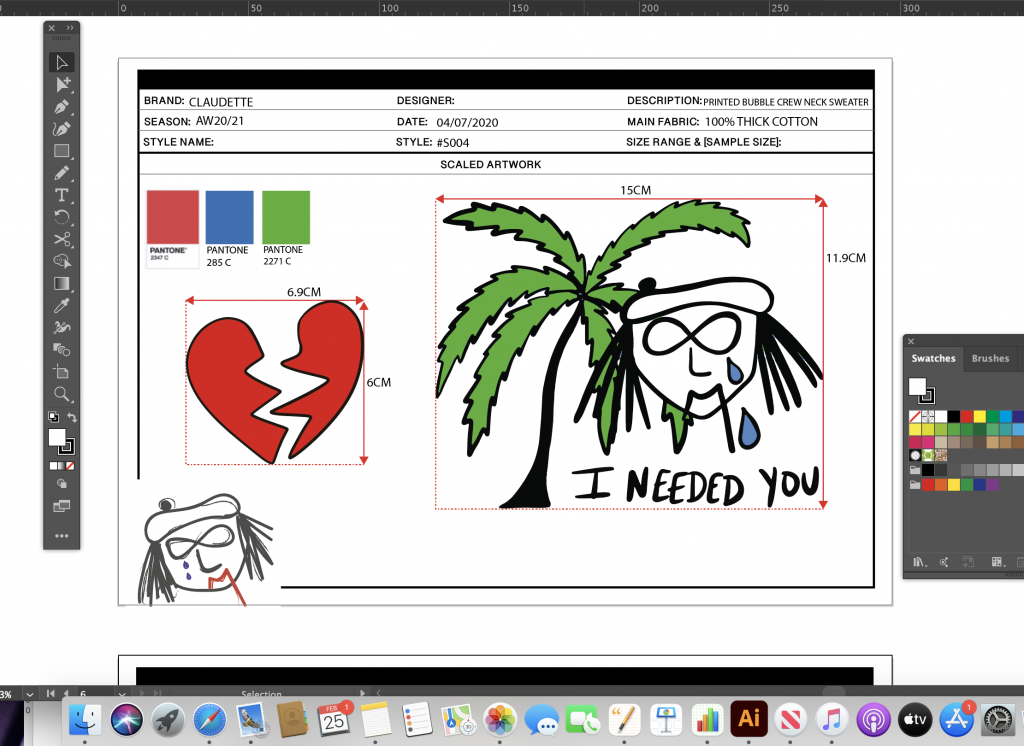Click the toolbar fill color box
This screenshot has height=746, width=1024.
point(57,437)
